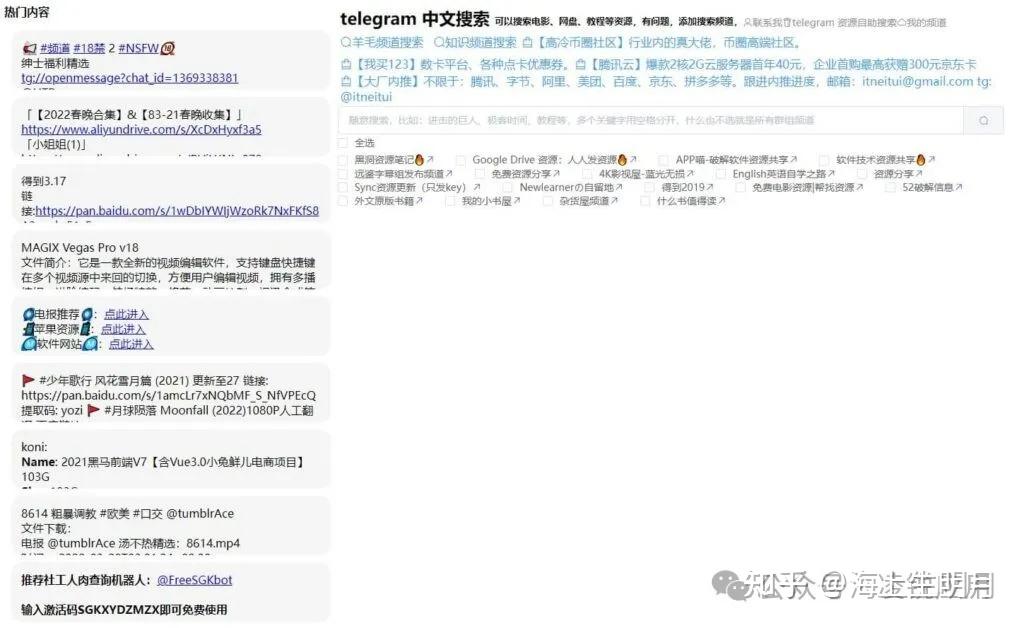1024x628 pixels.
Task: Click the magnifier search button beside the search box
Action: click(984, 120)
